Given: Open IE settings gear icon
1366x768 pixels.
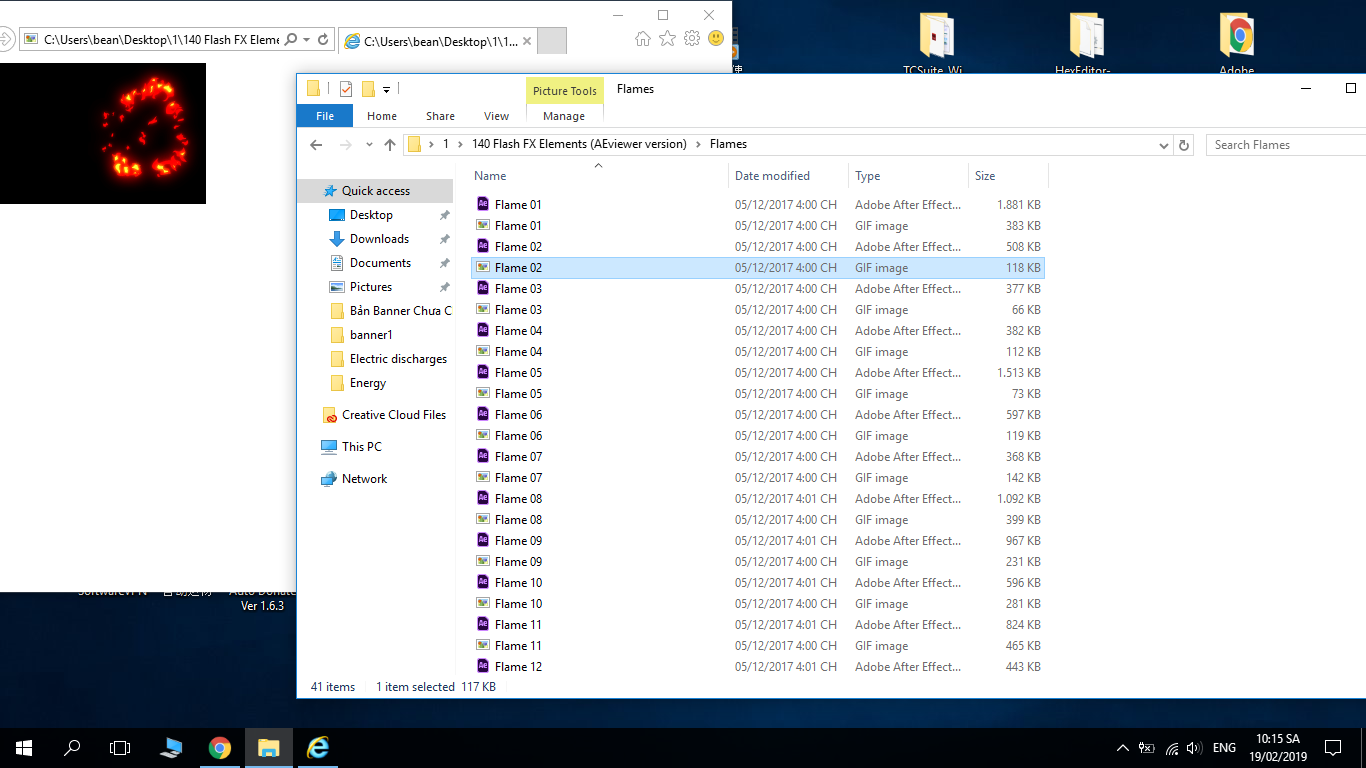Looking at the screenshot, I should point(692,39).
